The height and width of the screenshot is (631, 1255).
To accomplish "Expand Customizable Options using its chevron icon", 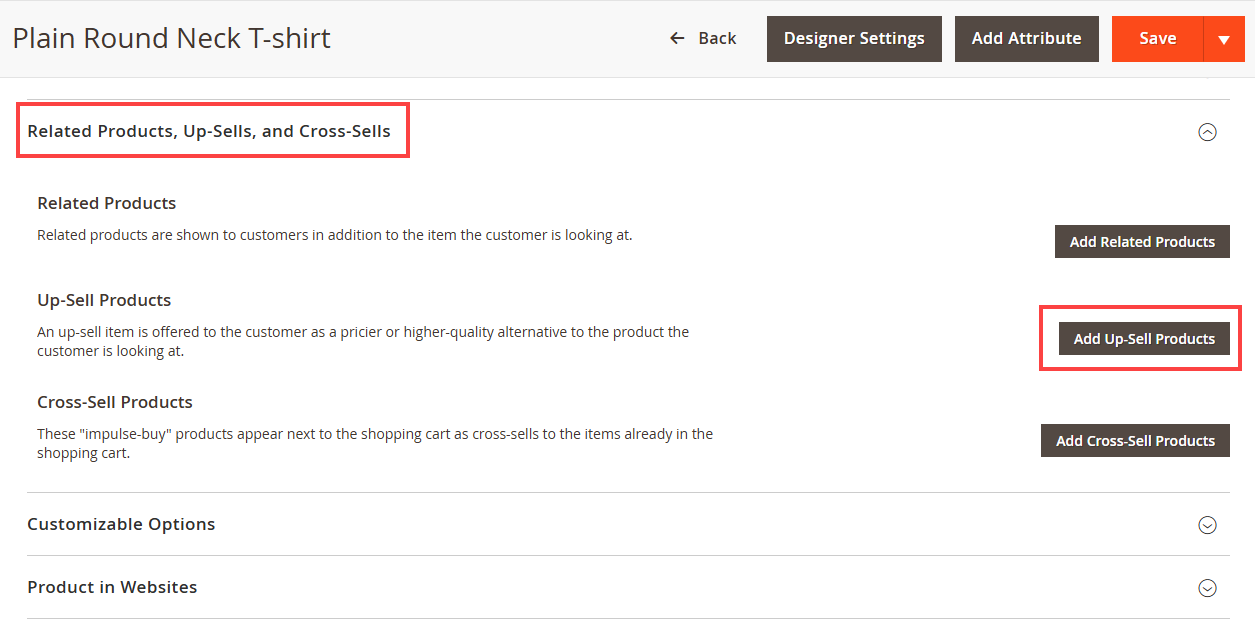I will point(1207,525).
